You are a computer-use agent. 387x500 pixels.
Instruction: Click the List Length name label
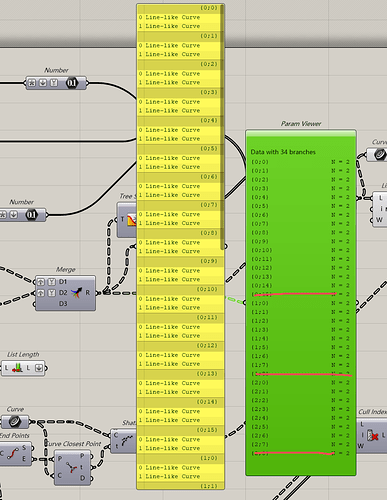point(23,354)
